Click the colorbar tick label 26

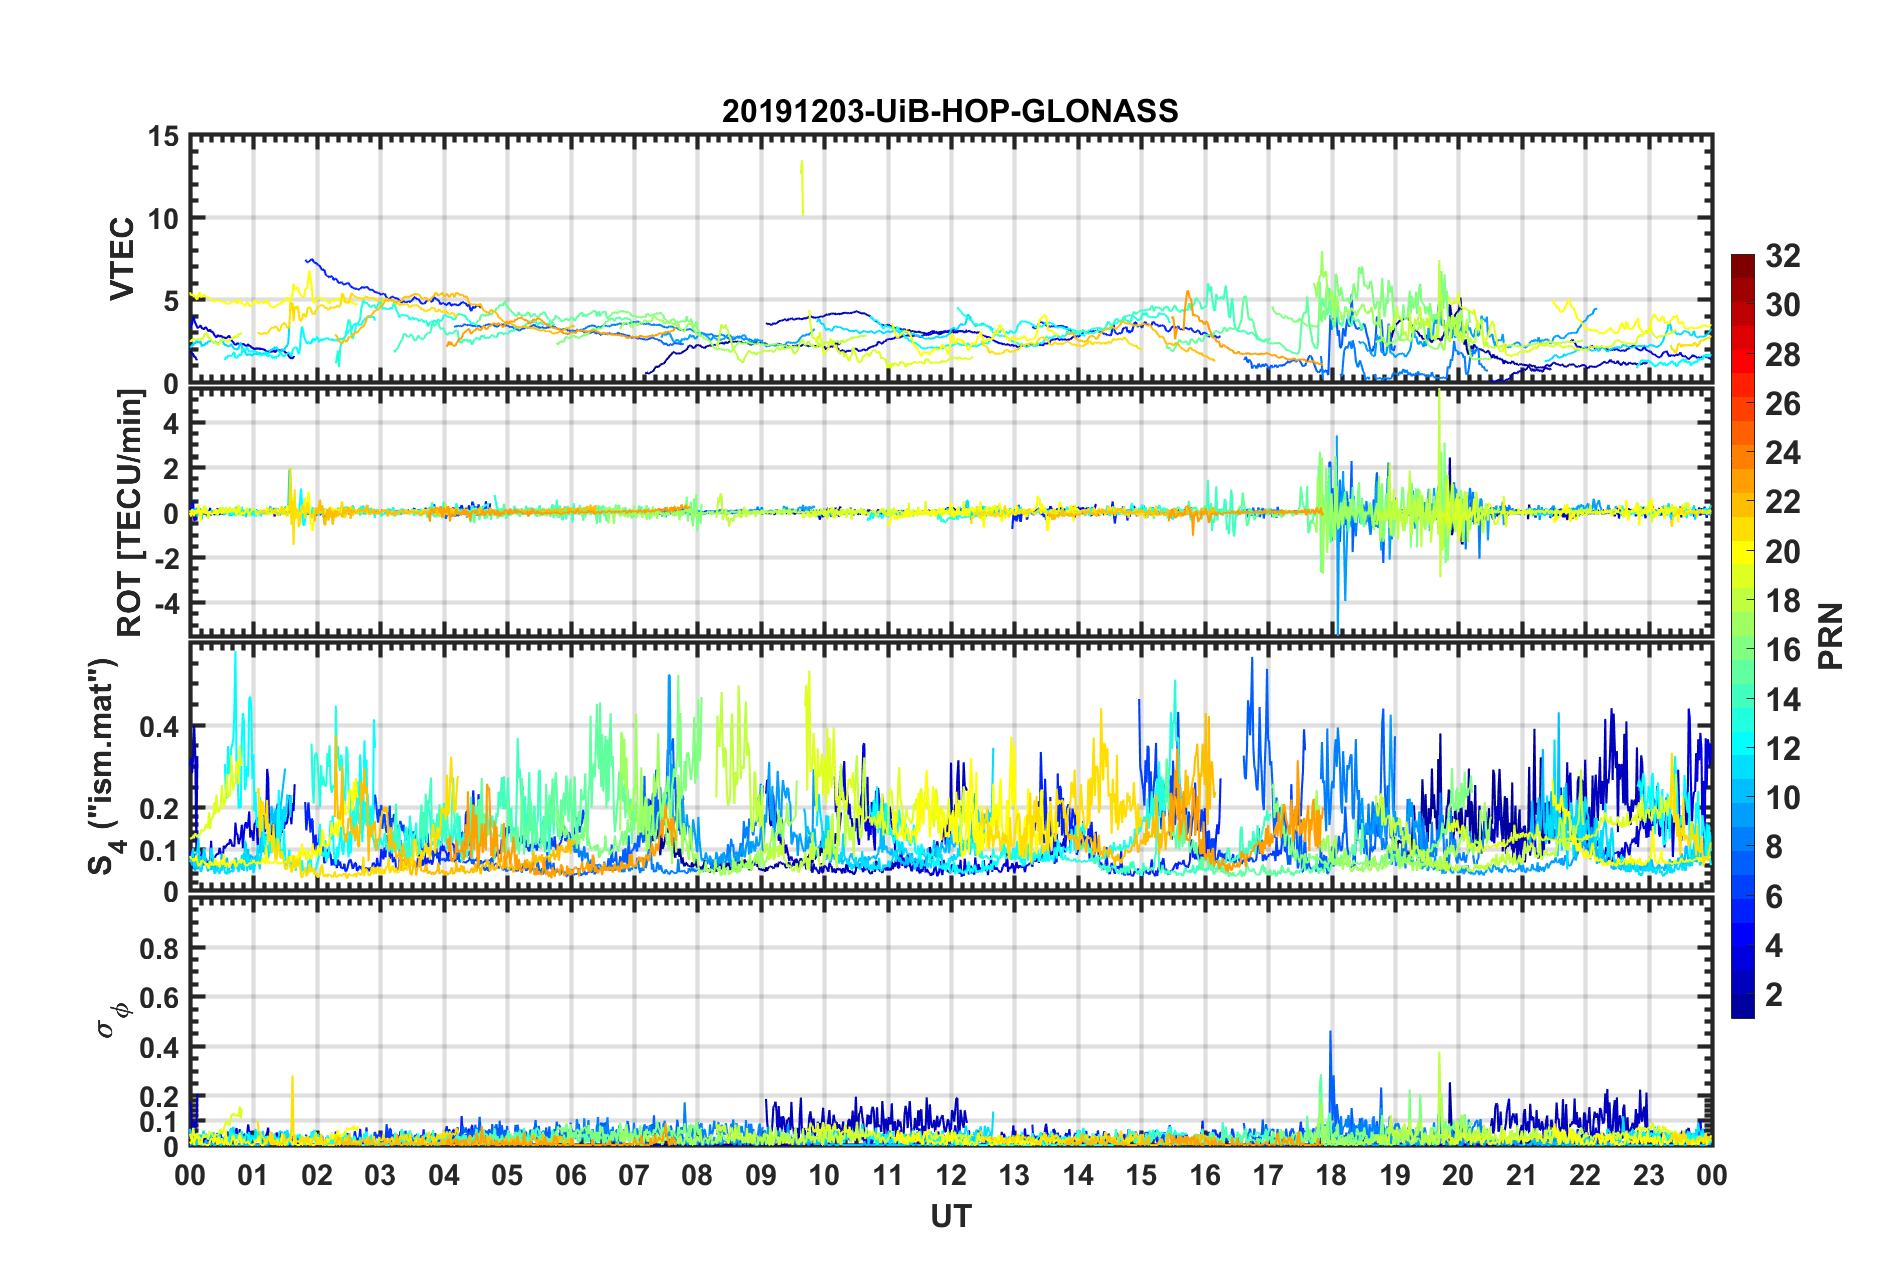coord(1783,404)
